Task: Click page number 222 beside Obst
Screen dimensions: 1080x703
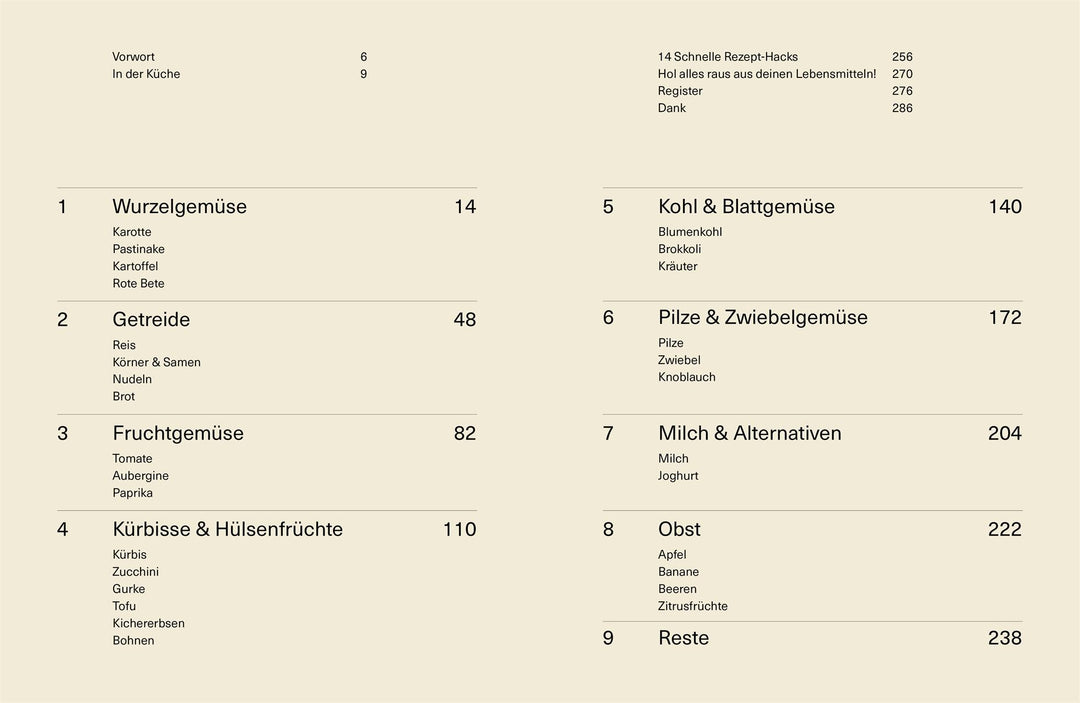Action: pos(1004,529)
